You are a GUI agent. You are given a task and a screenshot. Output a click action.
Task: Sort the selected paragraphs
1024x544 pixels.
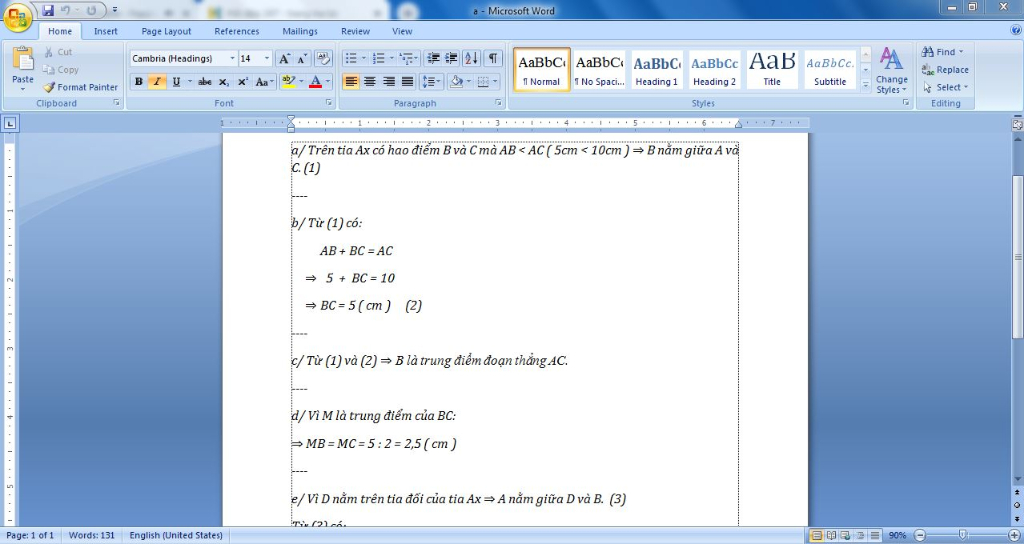pyautogui.click(x=471, y=59)
